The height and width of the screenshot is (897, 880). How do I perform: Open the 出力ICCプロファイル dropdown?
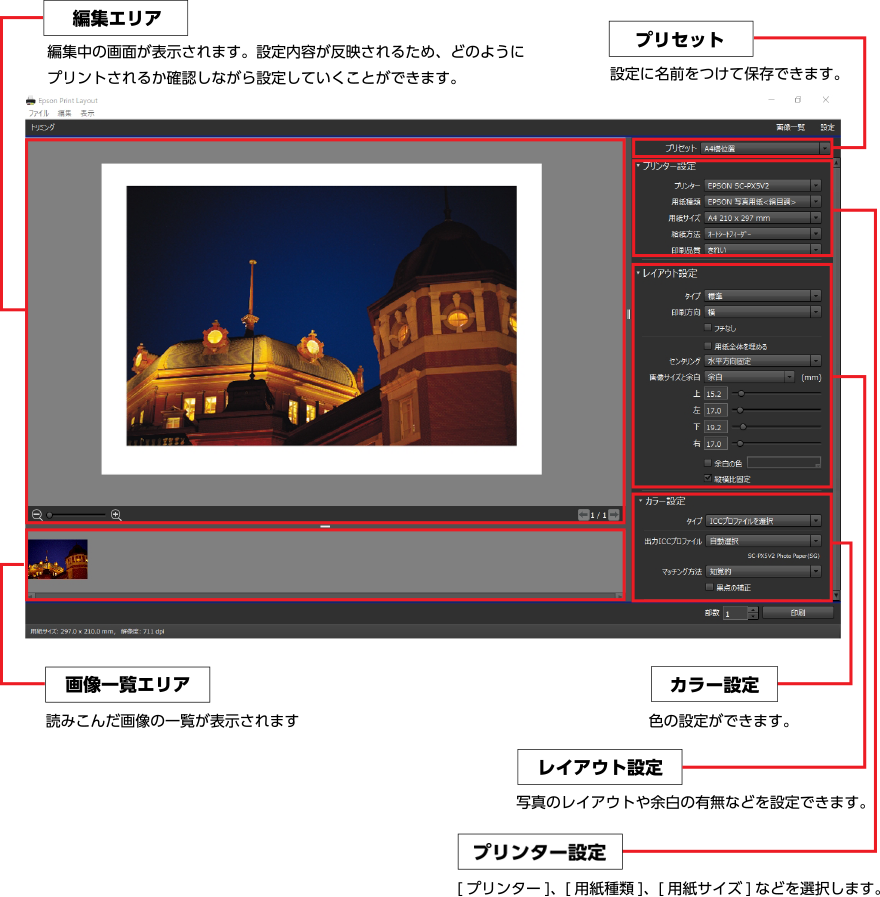[x=763, y=541]
